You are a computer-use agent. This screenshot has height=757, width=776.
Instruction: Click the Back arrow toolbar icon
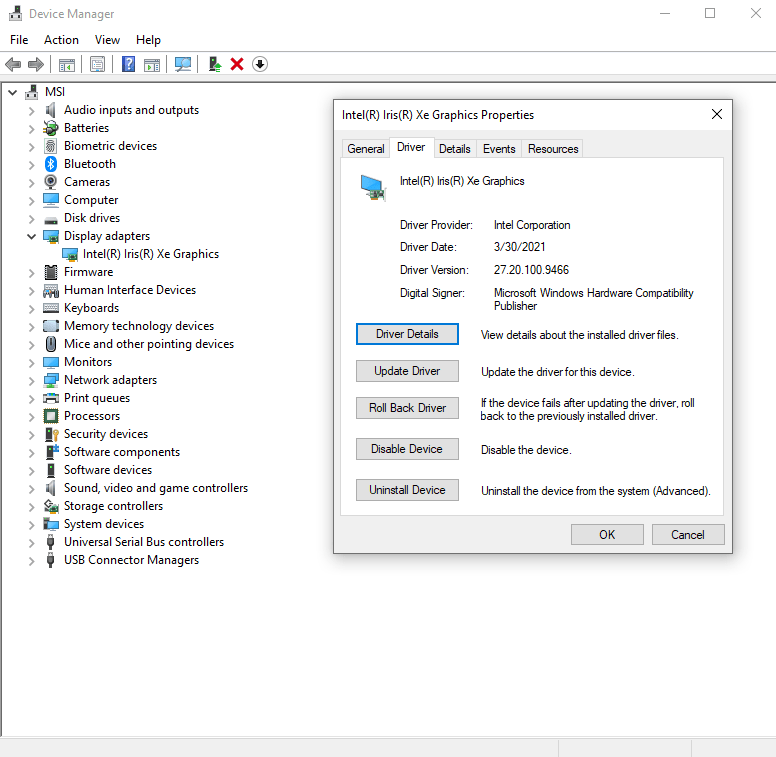pyautogui.click(x=13, y=64)
